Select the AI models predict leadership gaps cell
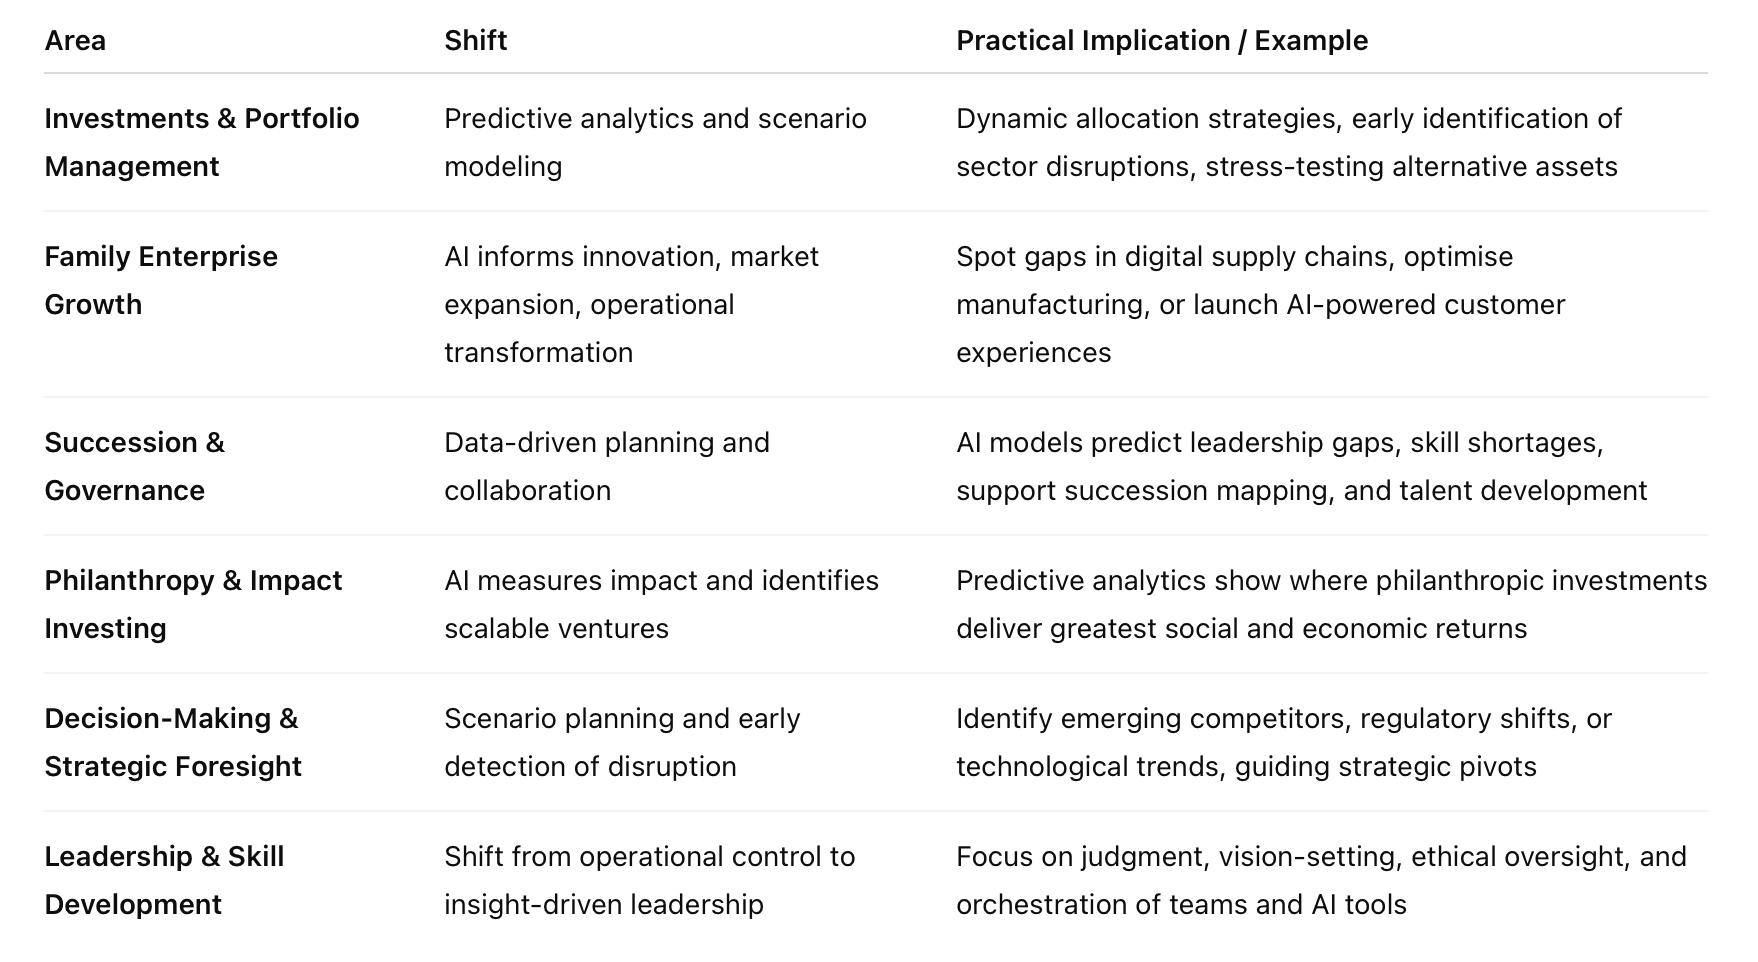 [1300, 466]
